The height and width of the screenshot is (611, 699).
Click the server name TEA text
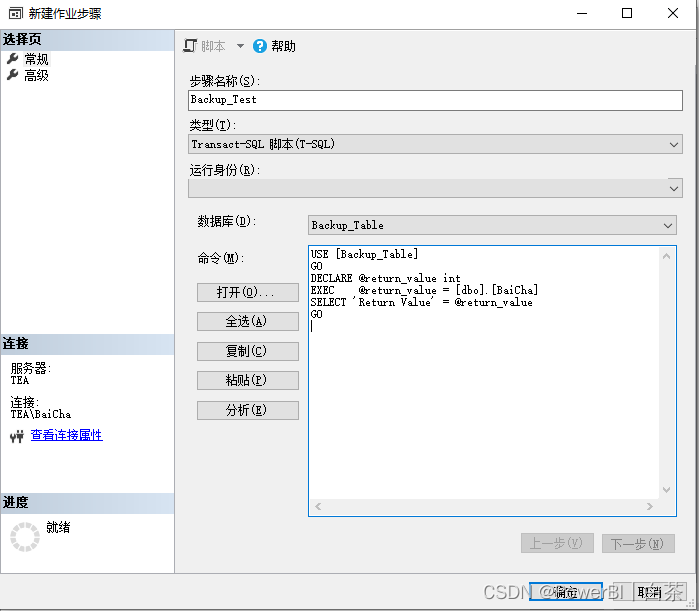click(x=20, y=380)
